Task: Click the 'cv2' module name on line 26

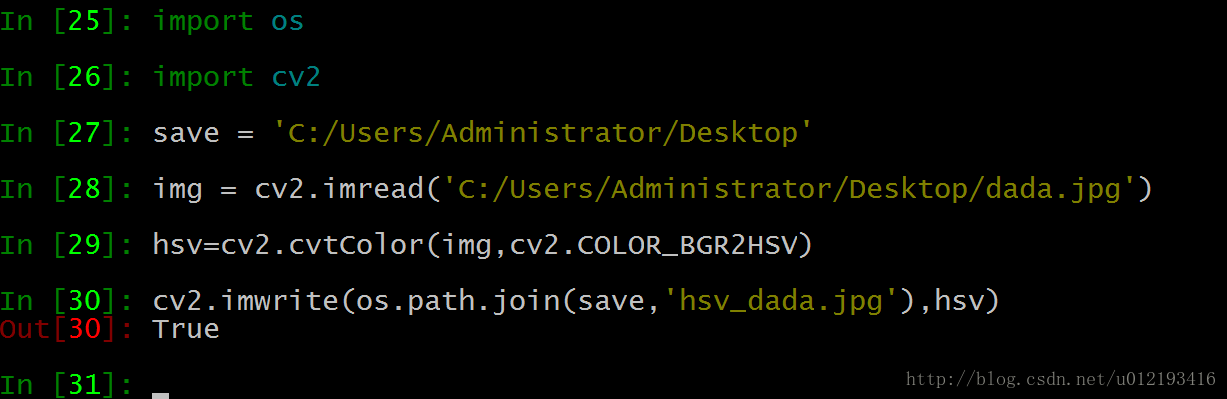Action: 296,77
